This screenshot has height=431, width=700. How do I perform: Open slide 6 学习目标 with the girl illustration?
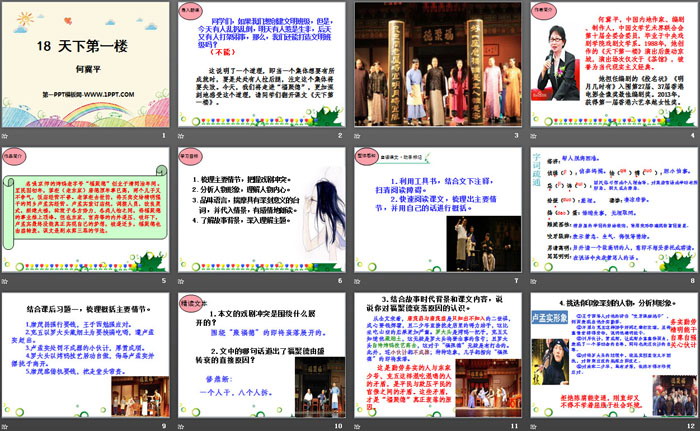click(x=262, y=208)
